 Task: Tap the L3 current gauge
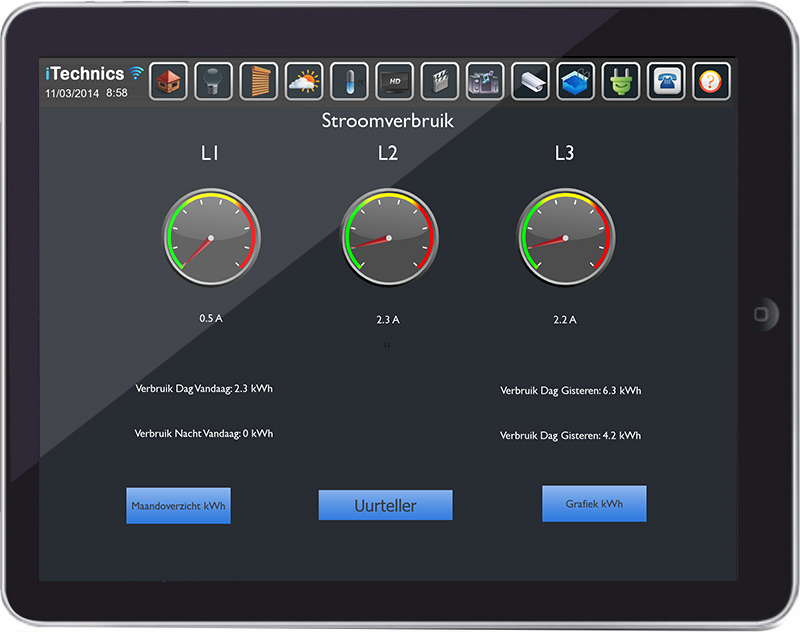pos(565,239)
